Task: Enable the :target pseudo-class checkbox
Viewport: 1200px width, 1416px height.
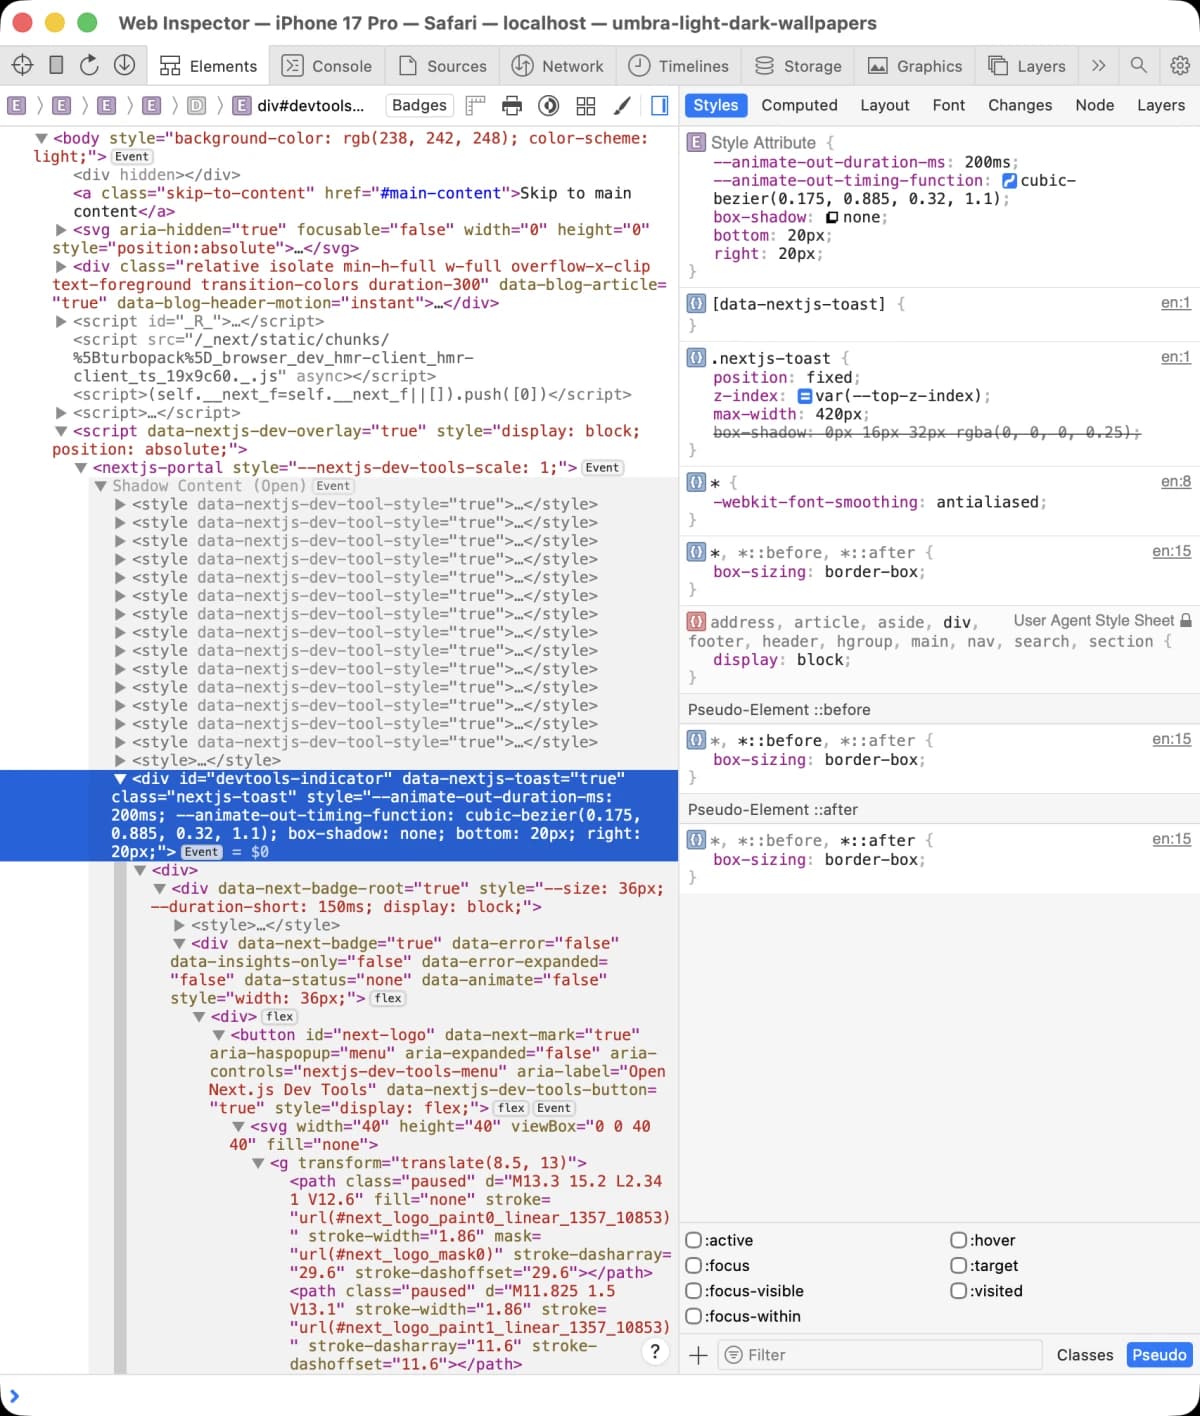Action: tap(958, 1265)
